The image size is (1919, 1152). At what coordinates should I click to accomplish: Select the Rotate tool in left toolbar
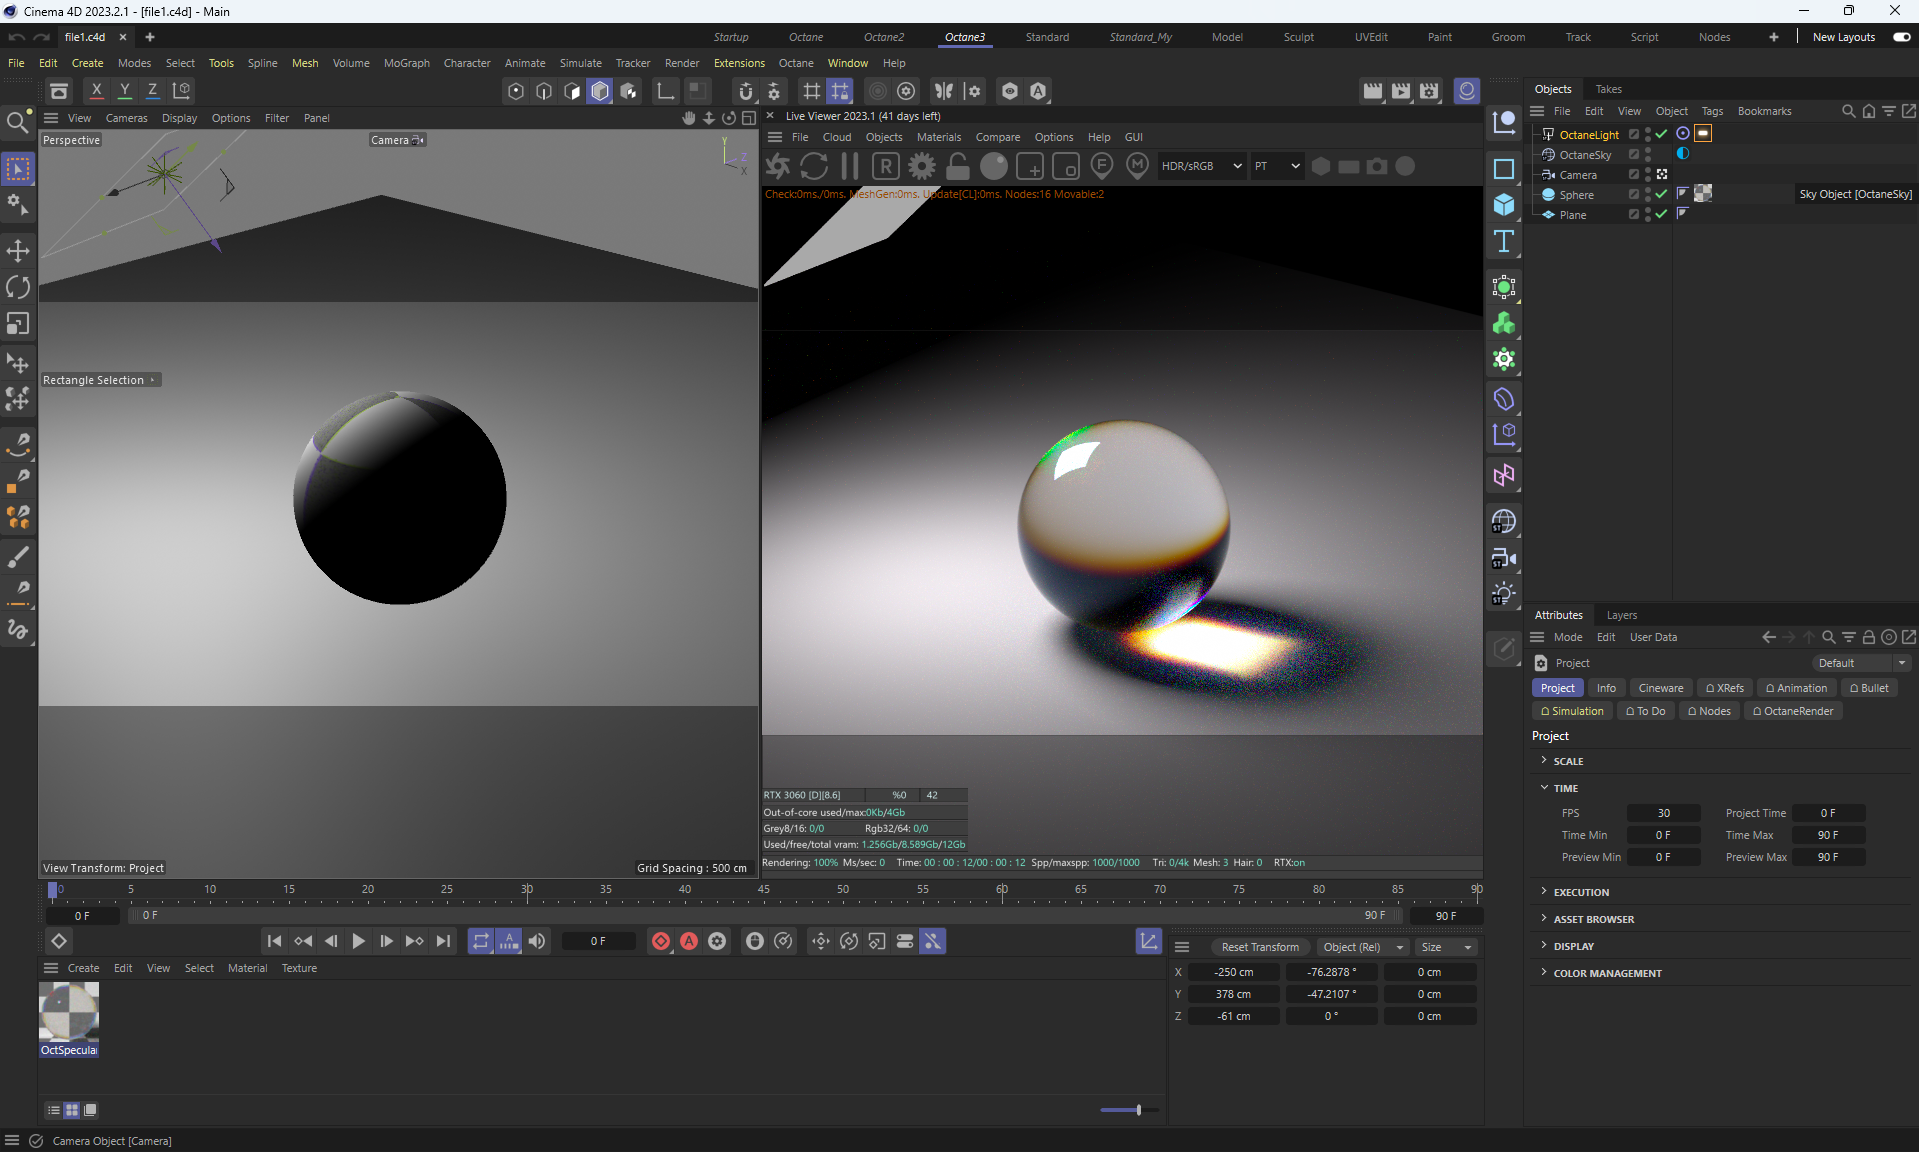point(18,287)
